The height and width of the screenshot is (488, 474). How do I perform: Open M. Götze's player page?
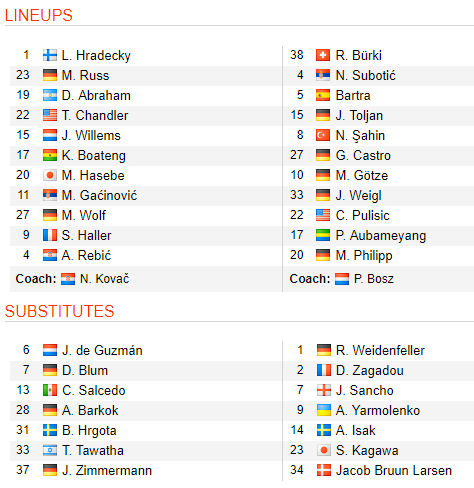pos(362,175)
